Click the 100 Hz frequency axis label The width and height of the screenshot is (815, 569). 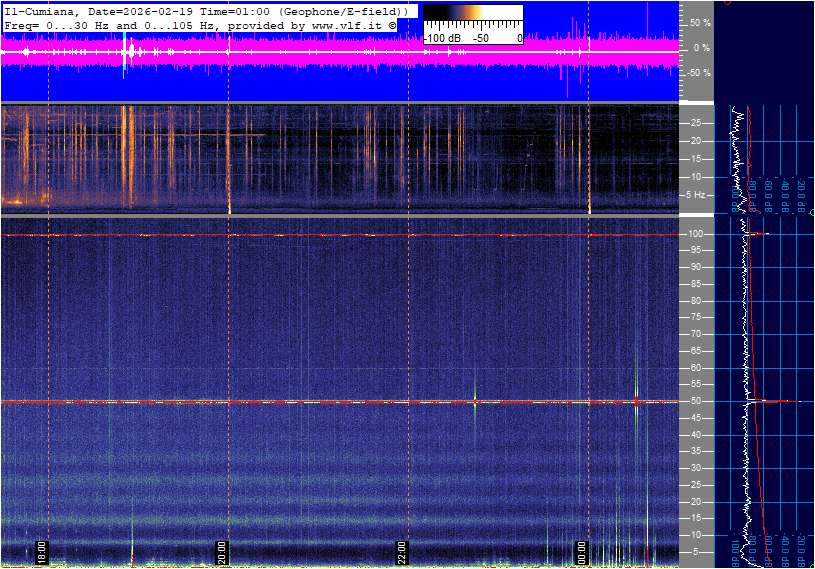(x=695, y=234)
